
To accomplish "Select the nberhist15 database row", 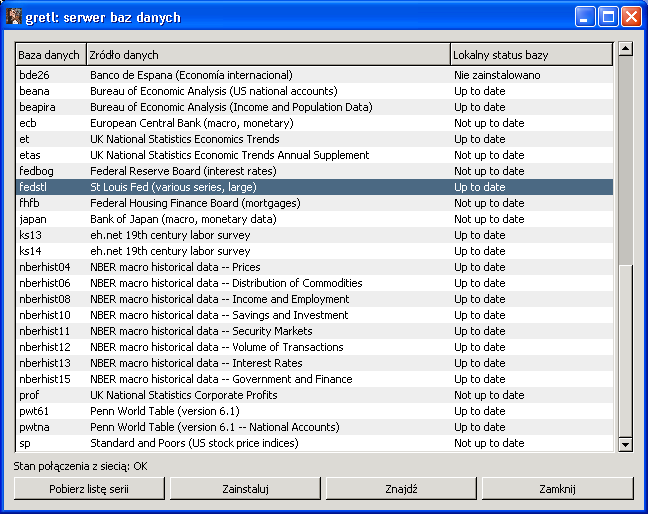I will coord(314,379).
